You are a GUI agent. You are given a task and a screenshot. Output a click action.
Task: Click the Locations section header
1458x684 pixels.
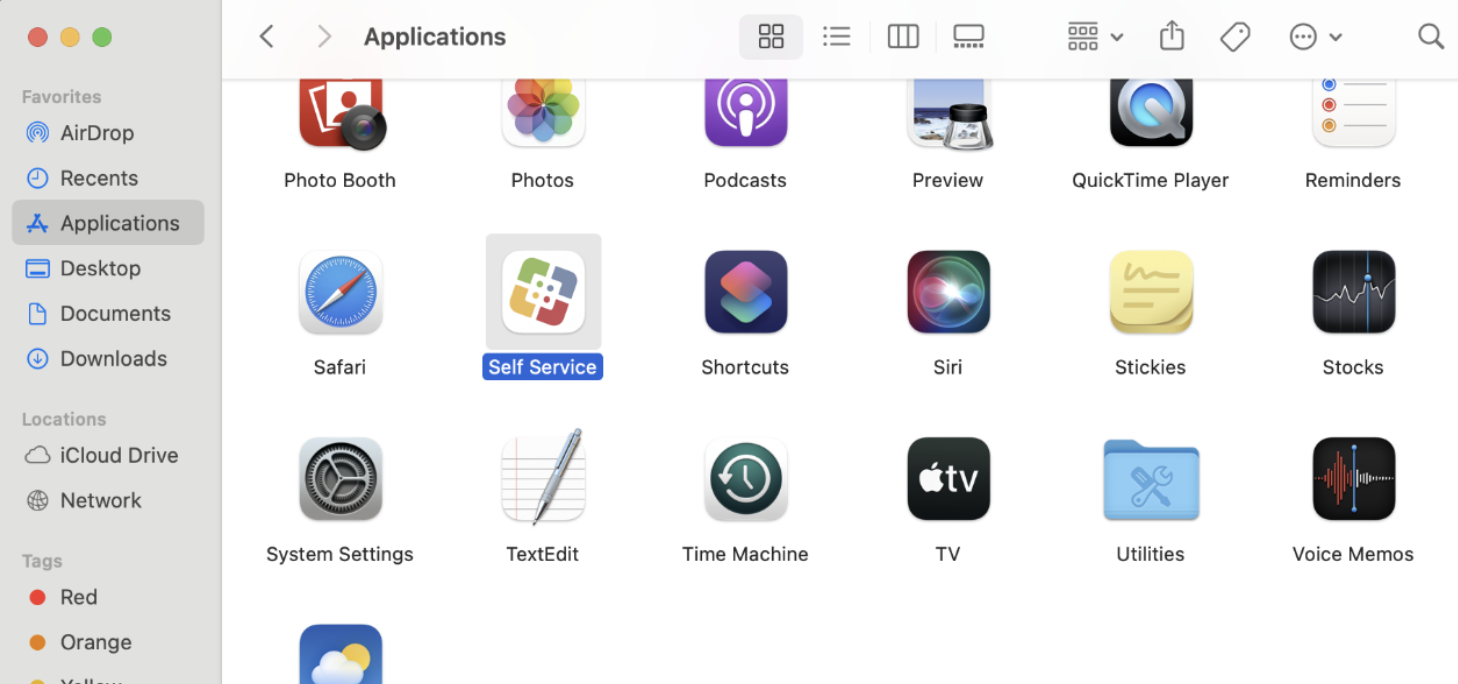[x=64, y=419]
